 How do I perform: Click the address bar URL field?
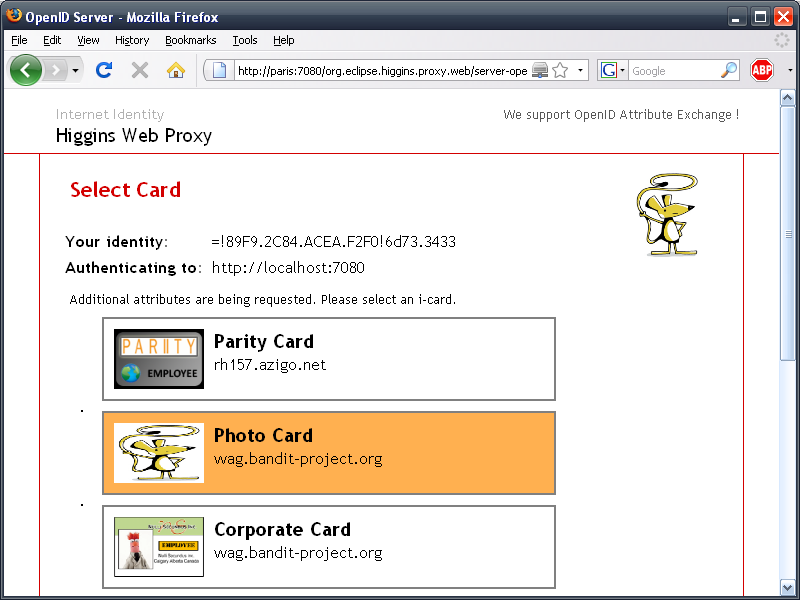[x=383, y=70]
